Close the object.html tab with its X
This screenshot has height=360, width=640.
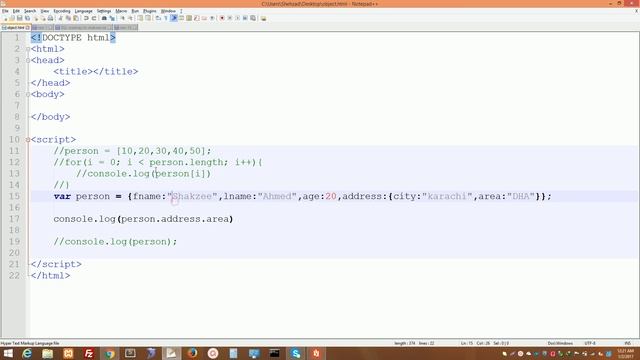tap(28, 27)
